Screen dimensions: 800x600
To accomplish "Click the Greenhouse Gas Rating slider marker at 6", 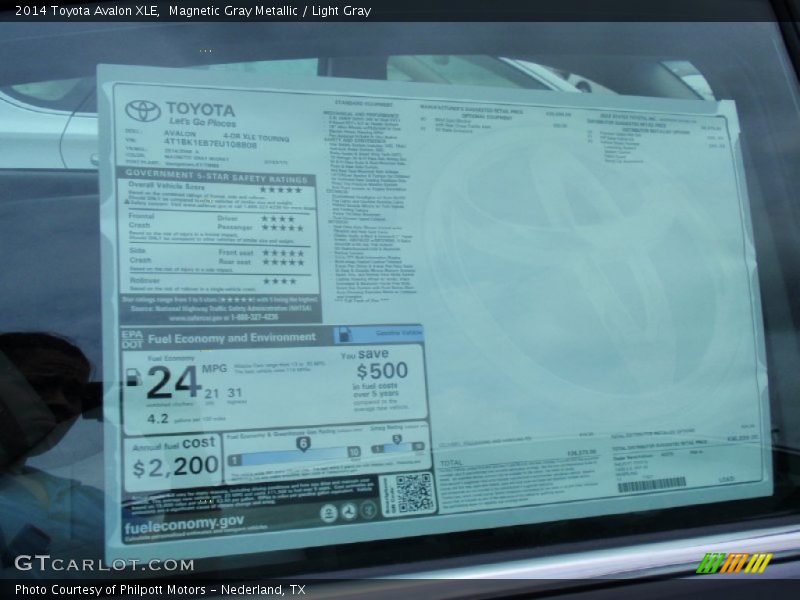I will (x=302, y=444).
